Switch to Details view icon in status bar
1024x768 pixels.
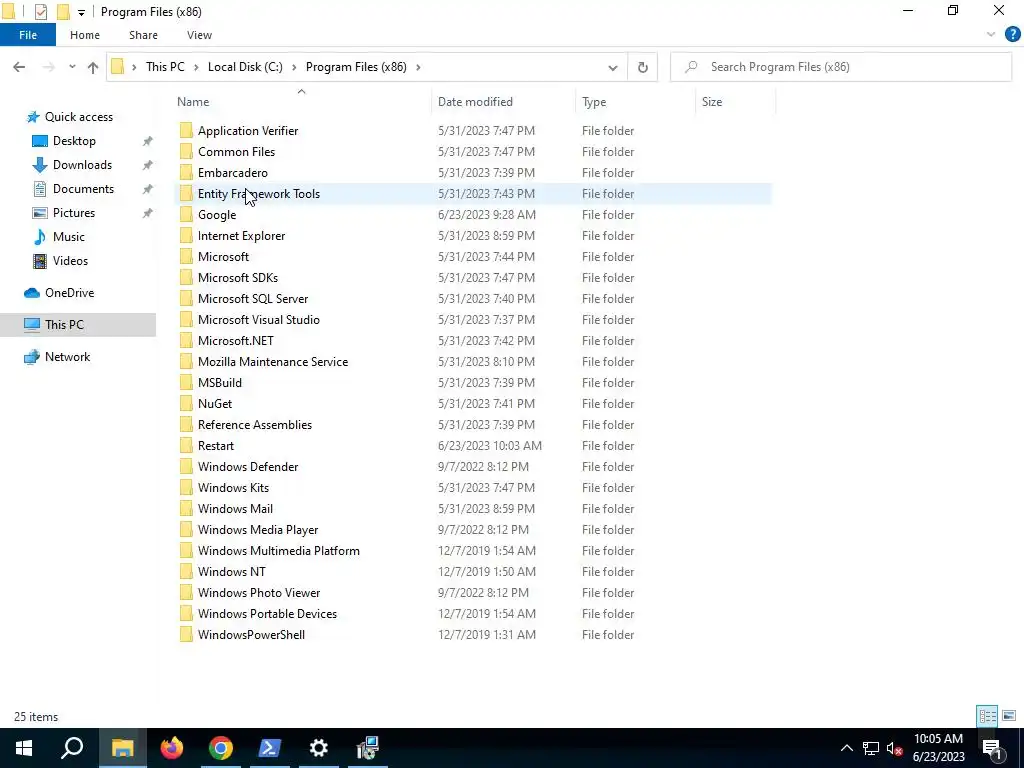pos(987,716)
